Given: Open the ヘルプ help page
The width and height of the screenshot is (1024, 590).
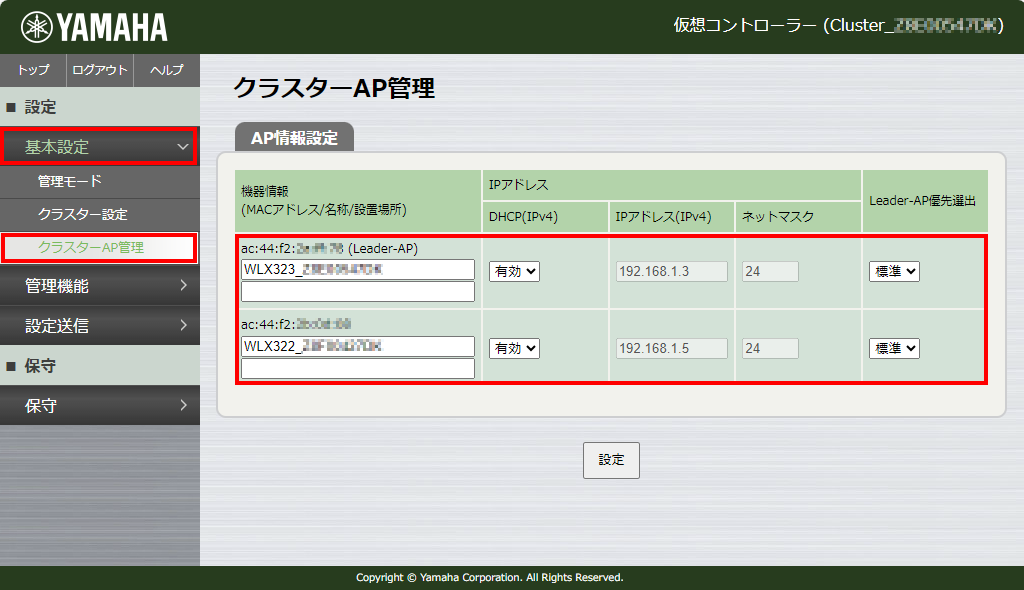Looking at the screenshot, I should (x=166, y=70).
